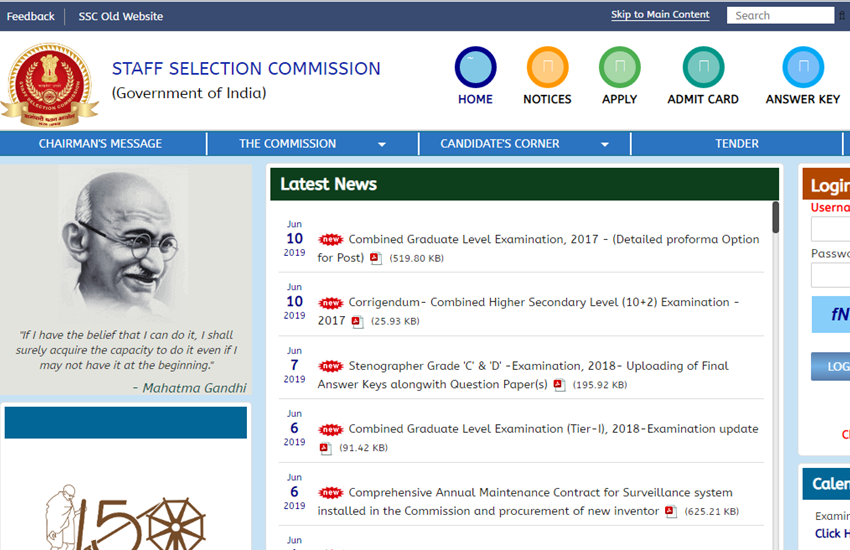
Task: Select the Apply circle icon
Action: click(619, 68)
